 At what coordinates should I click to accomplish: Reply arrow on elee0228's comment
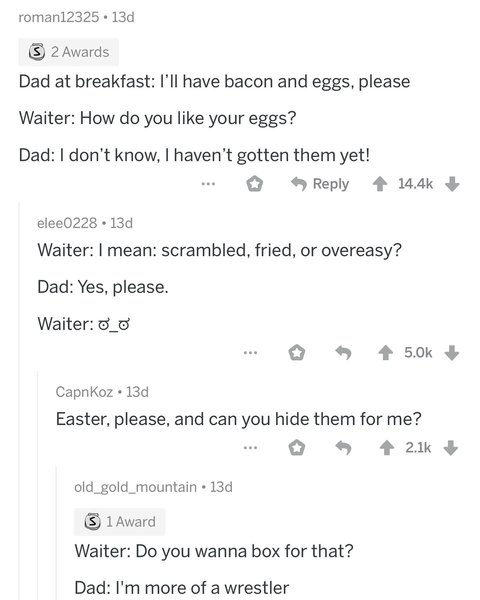click(343, 352)
